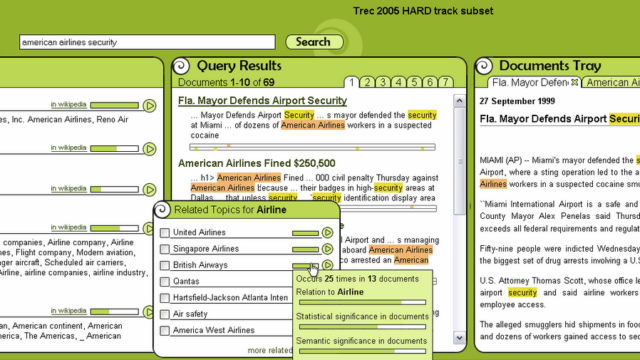Screen dimensions: 640x360
Task: Edit the query 'american airlines security' field
Action: [x=147, y=42]
